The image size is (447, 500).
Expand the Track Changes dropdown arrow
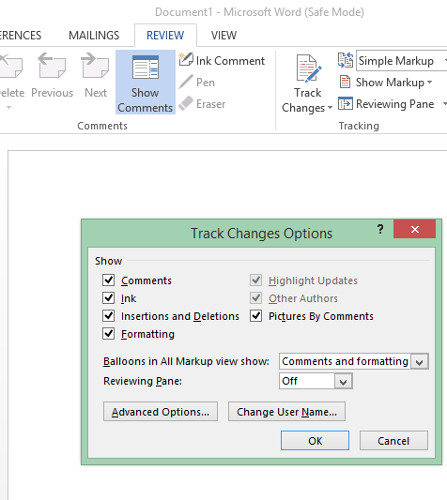[330, 108]
